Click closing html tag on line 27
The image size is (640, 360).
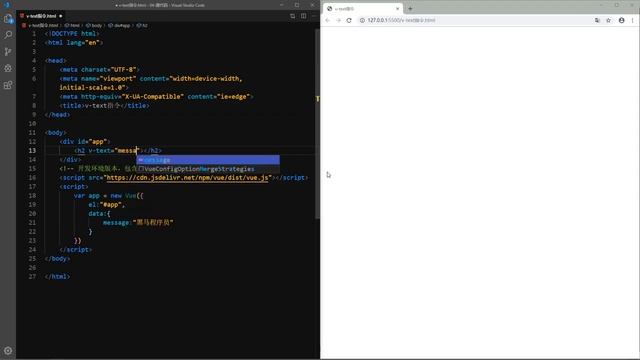click(x=58, y=276)
